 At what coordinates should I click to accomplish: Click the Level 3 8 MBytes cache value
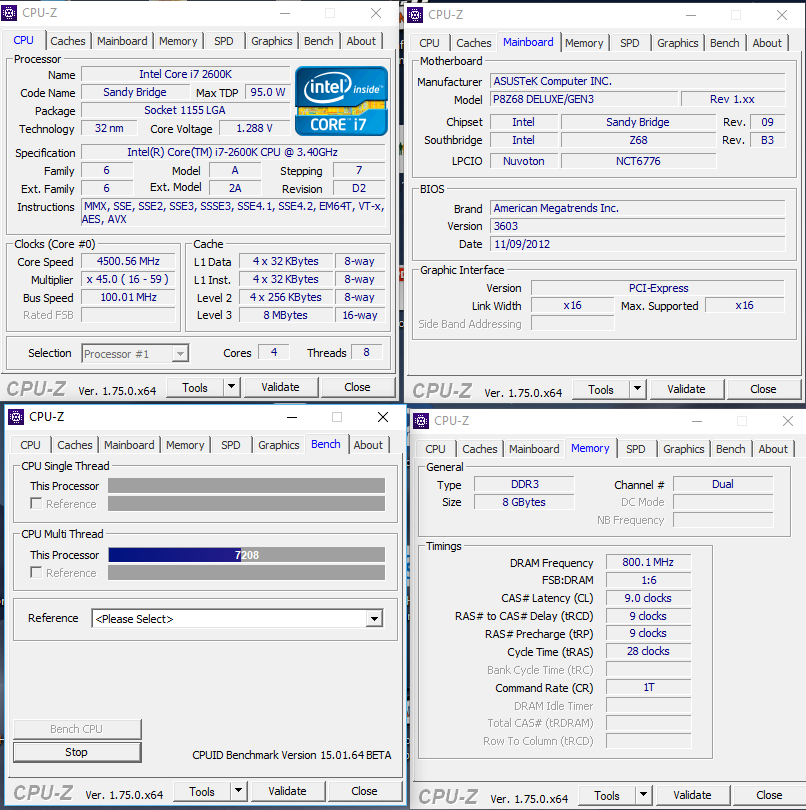285,315
